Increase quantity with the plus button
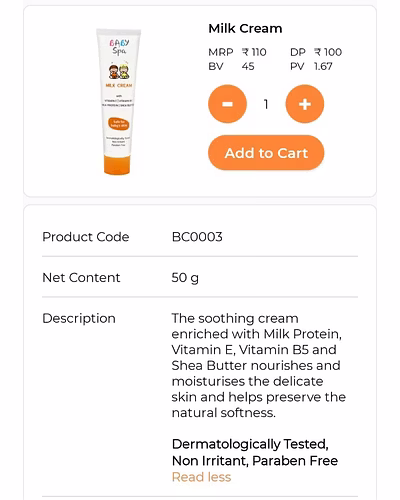Viewport: 400px width, 500px height. tap(305, 104)
